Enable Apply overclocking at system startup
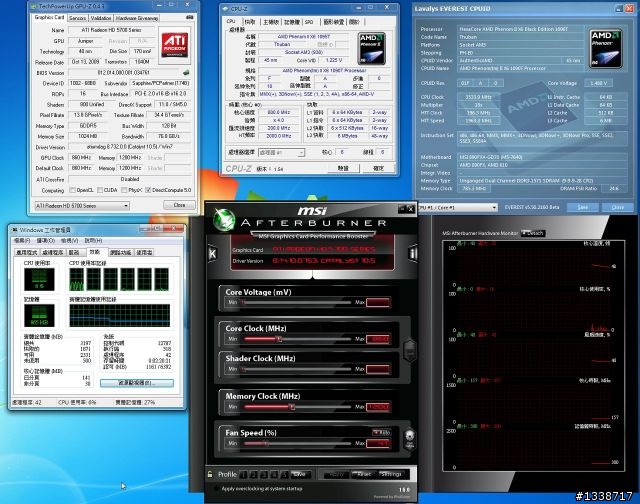Image resolution: width=640 pixels, height=504 pixels. pyautogui.click(x=216, y=488)
